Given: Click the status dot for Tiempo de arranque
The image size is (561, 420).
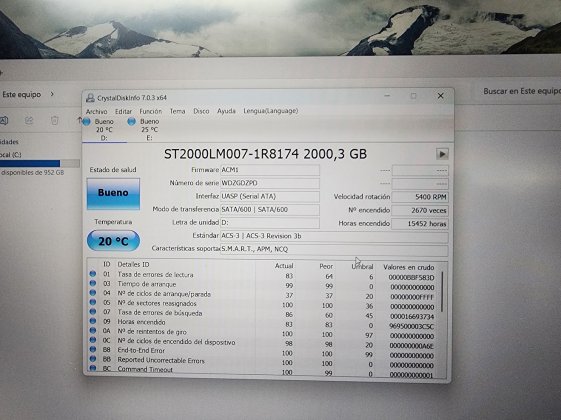Looking at the screenshot, I should tap(93, 283).
